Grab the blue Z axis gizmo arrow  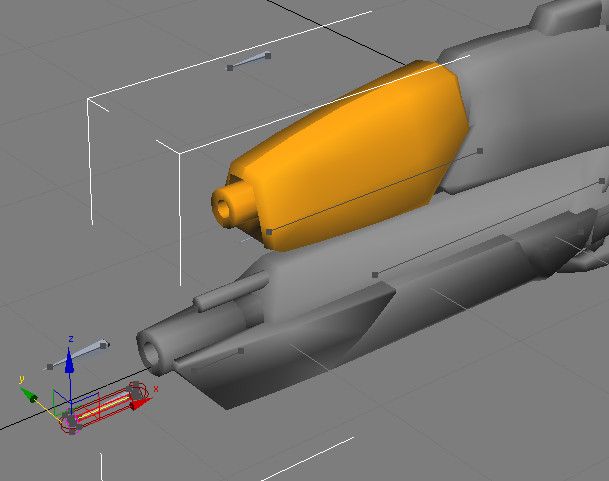[70, 361]
